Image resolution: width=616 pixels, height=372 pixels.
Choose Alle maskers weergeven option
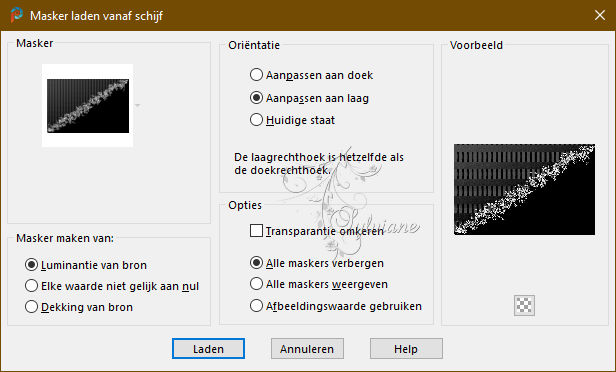(319, 284)
